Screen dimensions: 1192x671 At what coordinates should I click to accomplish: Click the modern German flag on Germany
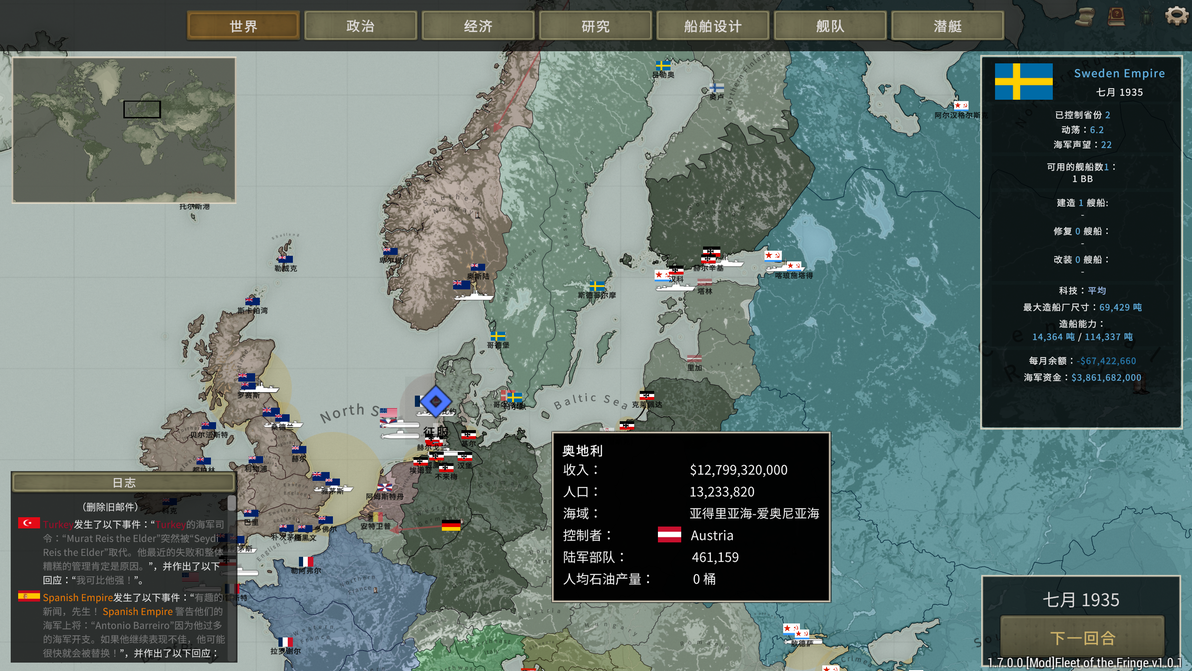[451, 525]
